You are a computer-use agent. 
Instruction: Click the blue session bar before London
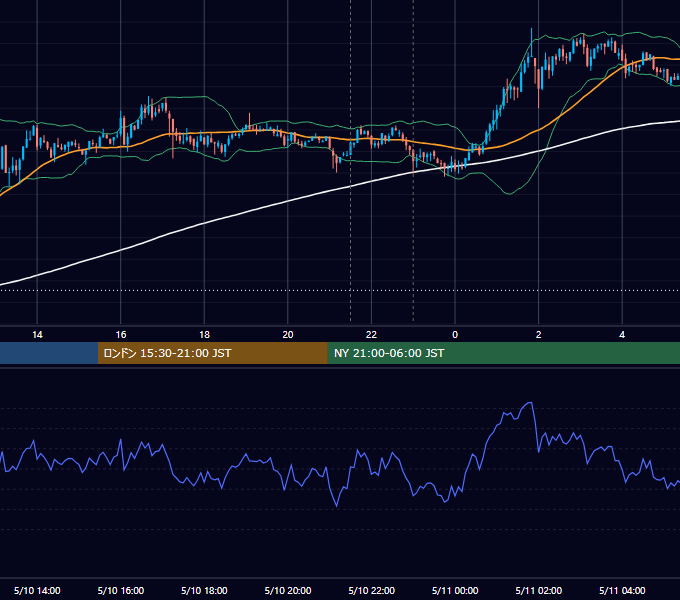(49, 353)
